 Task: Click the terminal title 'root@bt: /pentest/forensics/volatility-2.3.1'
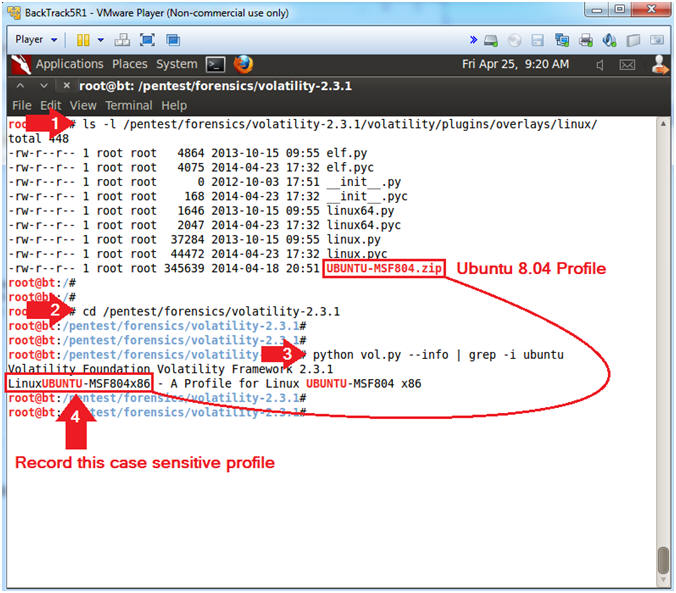click(215, 86)
